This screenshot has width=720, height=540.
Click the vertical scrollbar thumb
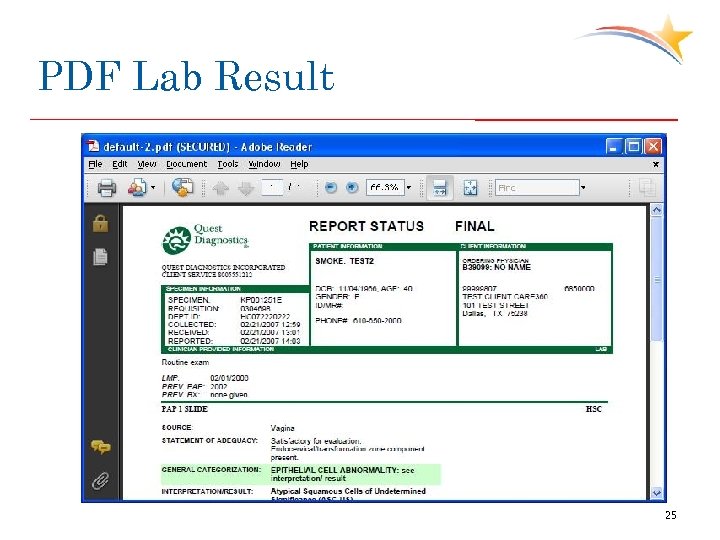(657, 279)
